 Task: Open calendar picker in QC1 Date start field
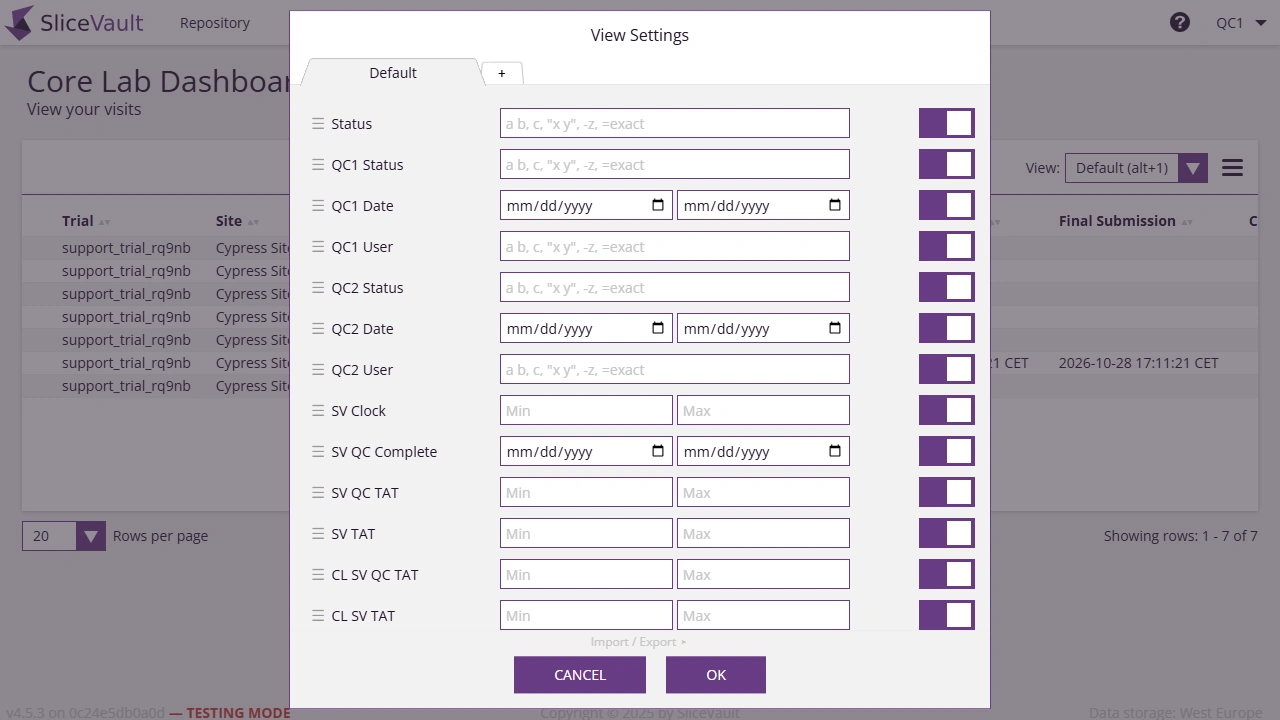[658, 205]
